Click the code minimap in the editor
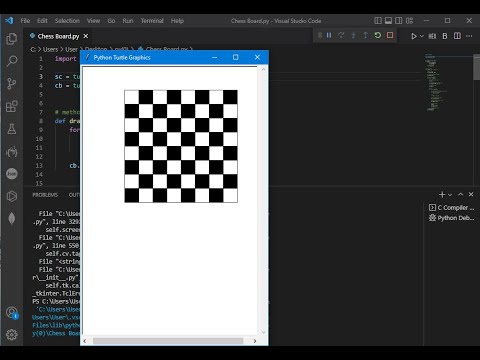480x360 pixels. point(435,82)
